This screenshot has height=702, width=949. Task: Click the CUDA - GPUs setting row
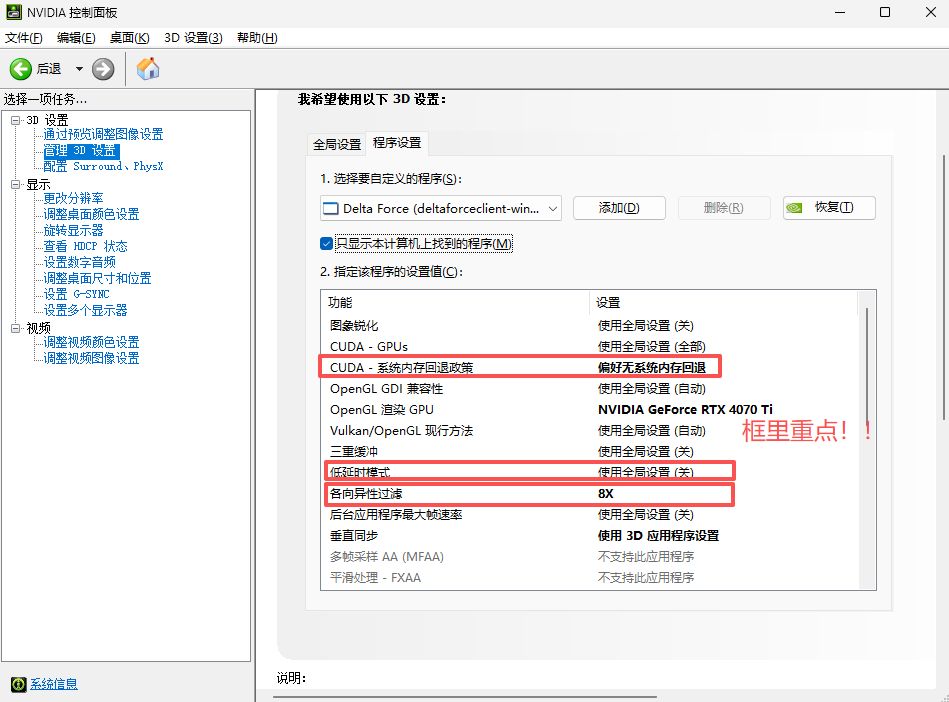point(590,347)
